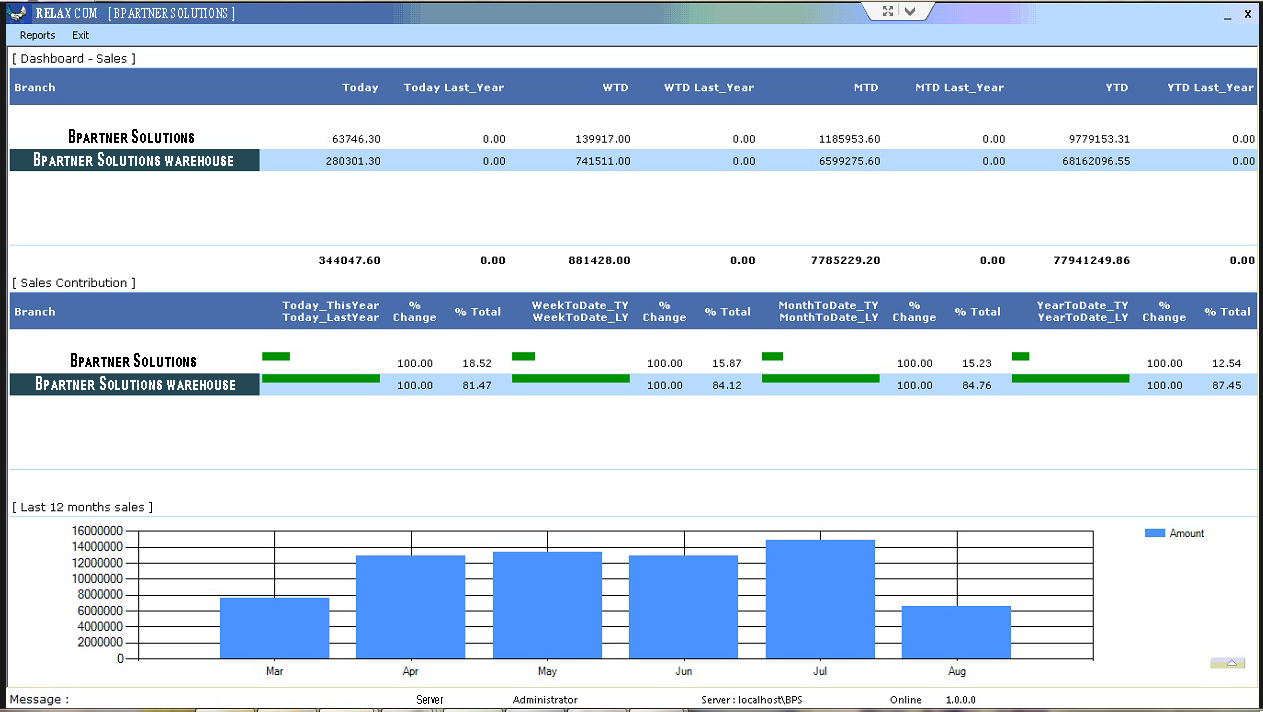Click the WeekToDate_TY column header
The width and height of the screenshot is (1263, 712).
[x=580, y=306]
